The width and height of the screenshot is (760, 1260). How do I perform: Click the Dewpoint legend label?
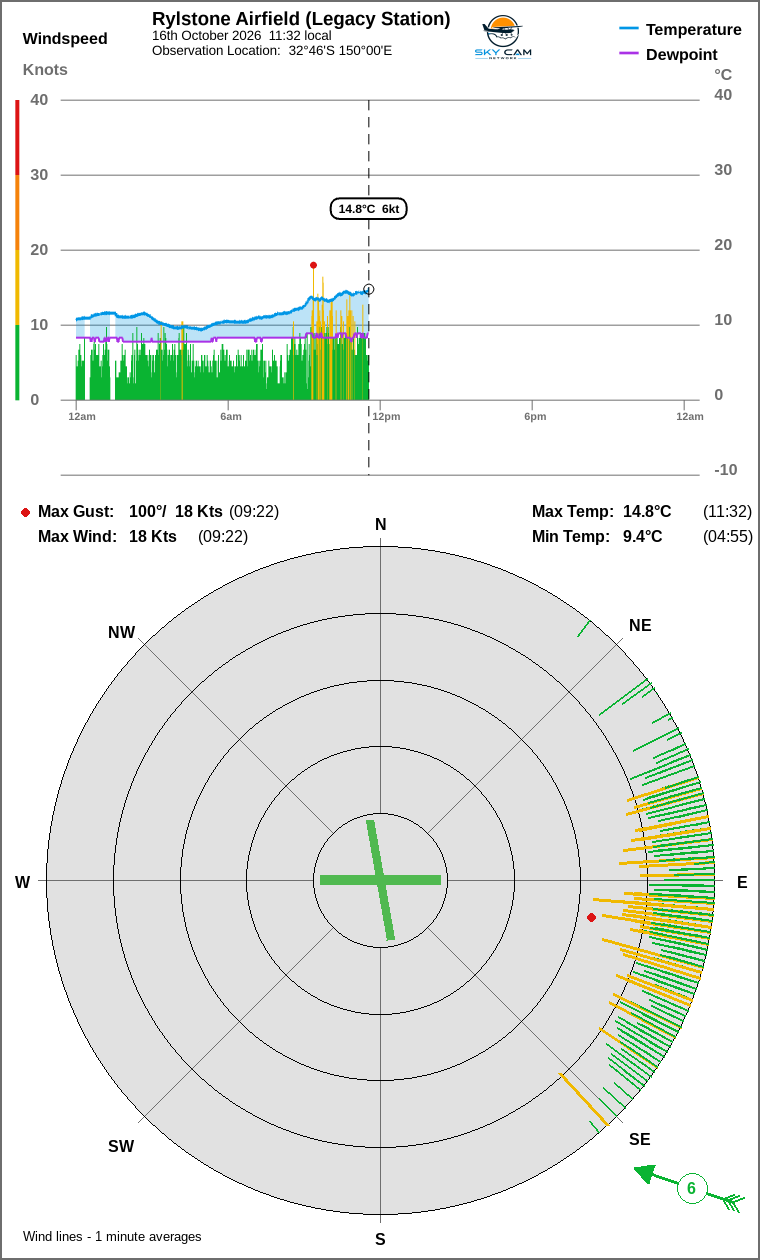tap(682, 54)
